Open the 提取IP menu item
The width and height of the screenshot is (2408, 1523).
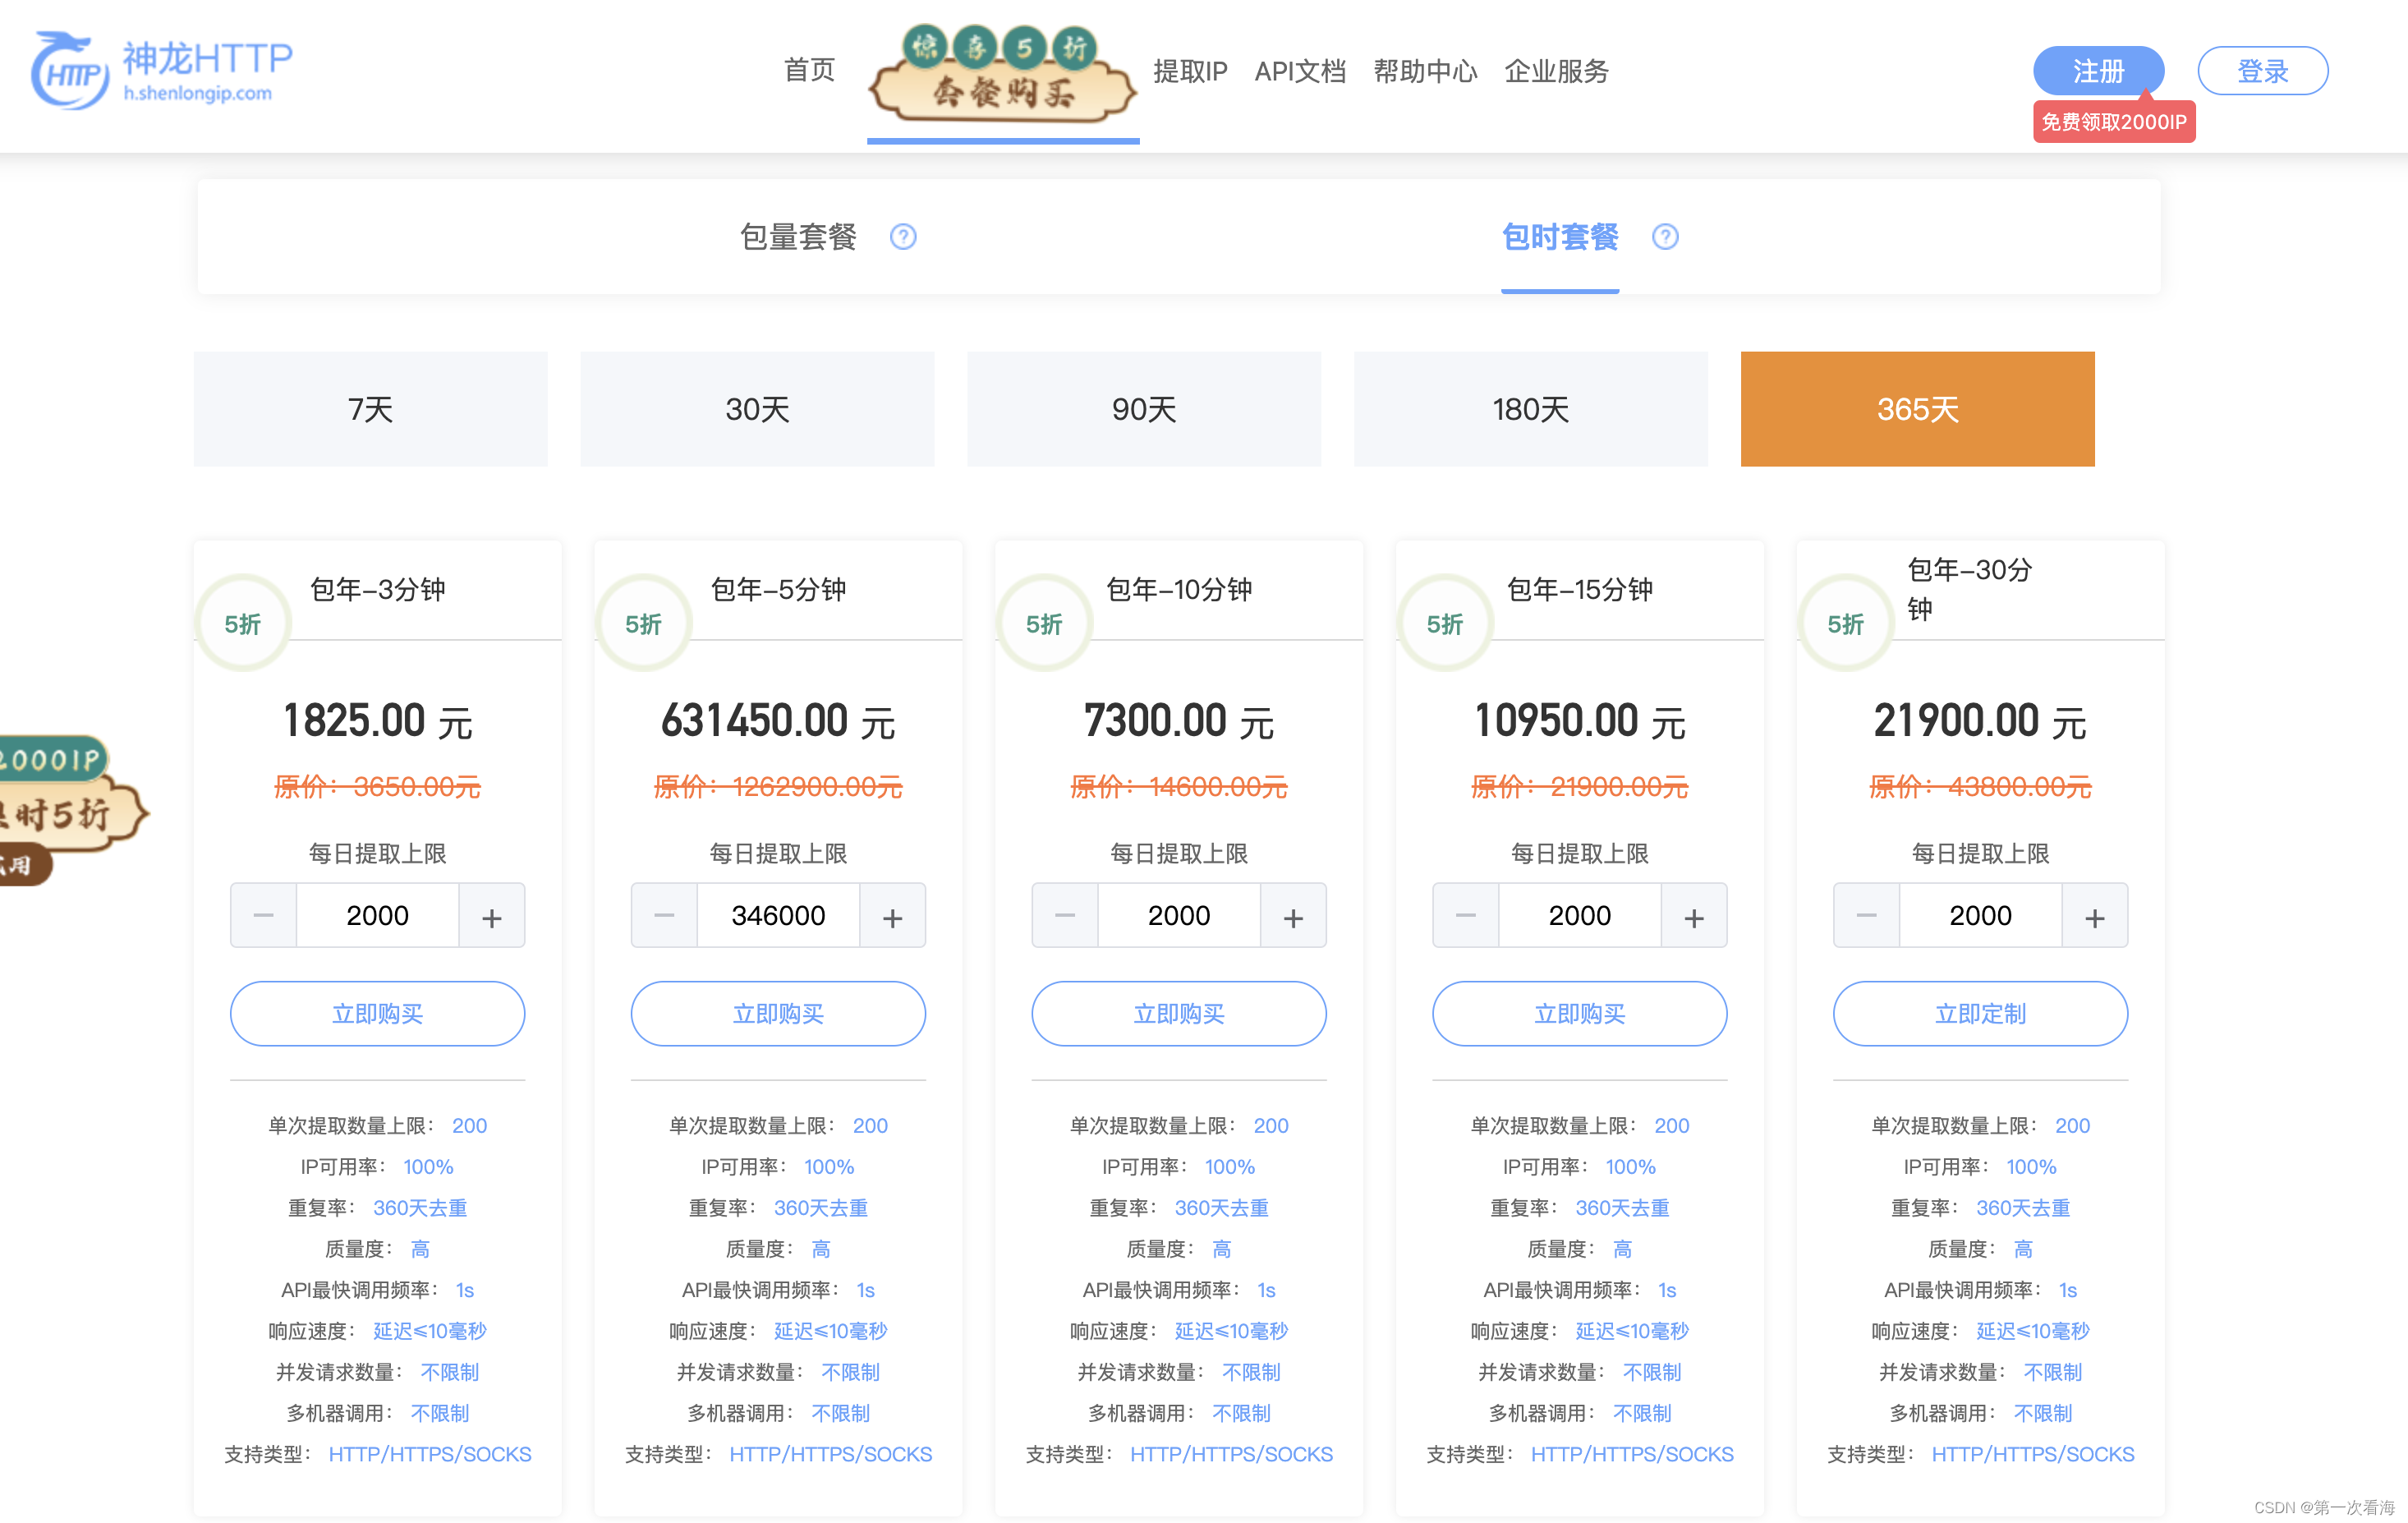click(1191, 71)
